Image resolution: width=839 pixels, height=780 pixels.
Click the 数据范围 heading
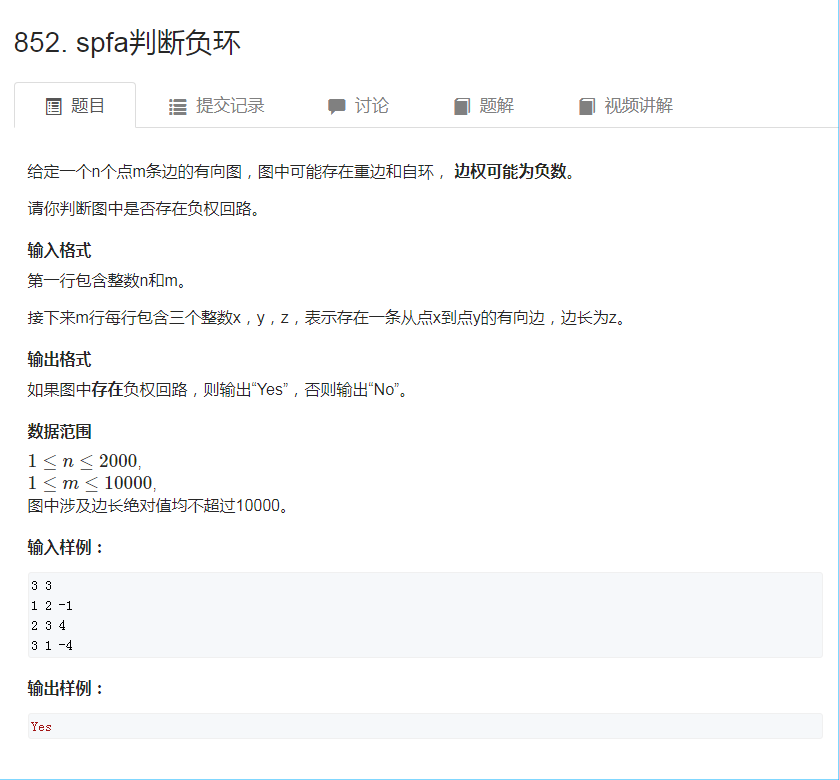tap(59, 431)
